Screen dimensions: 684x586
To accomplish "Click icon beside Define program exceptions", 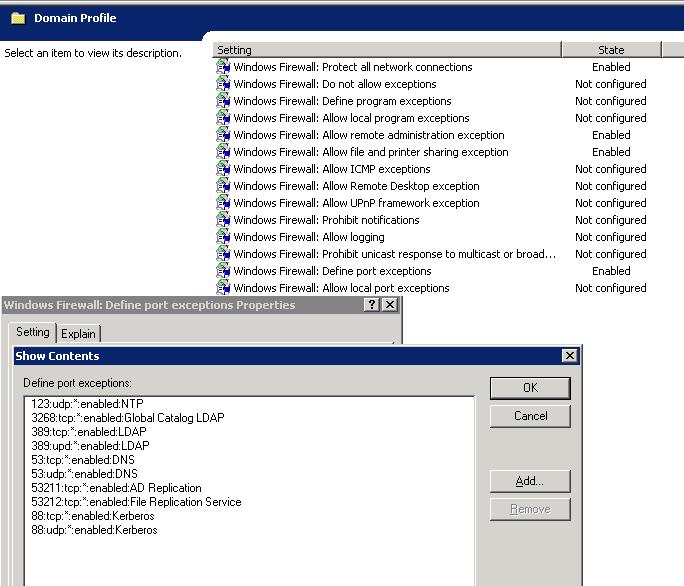I will tap(223, 101).
